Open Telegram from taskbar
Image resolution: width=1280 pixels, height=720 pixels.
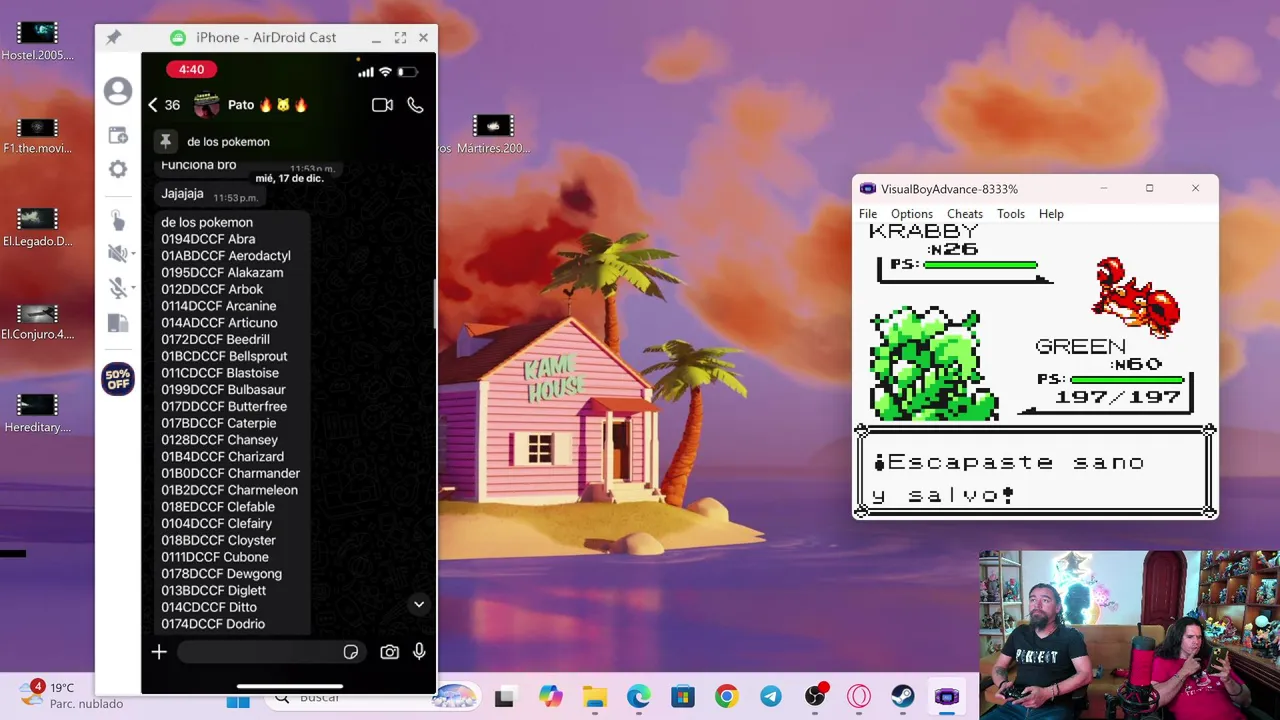coord(771,697)
